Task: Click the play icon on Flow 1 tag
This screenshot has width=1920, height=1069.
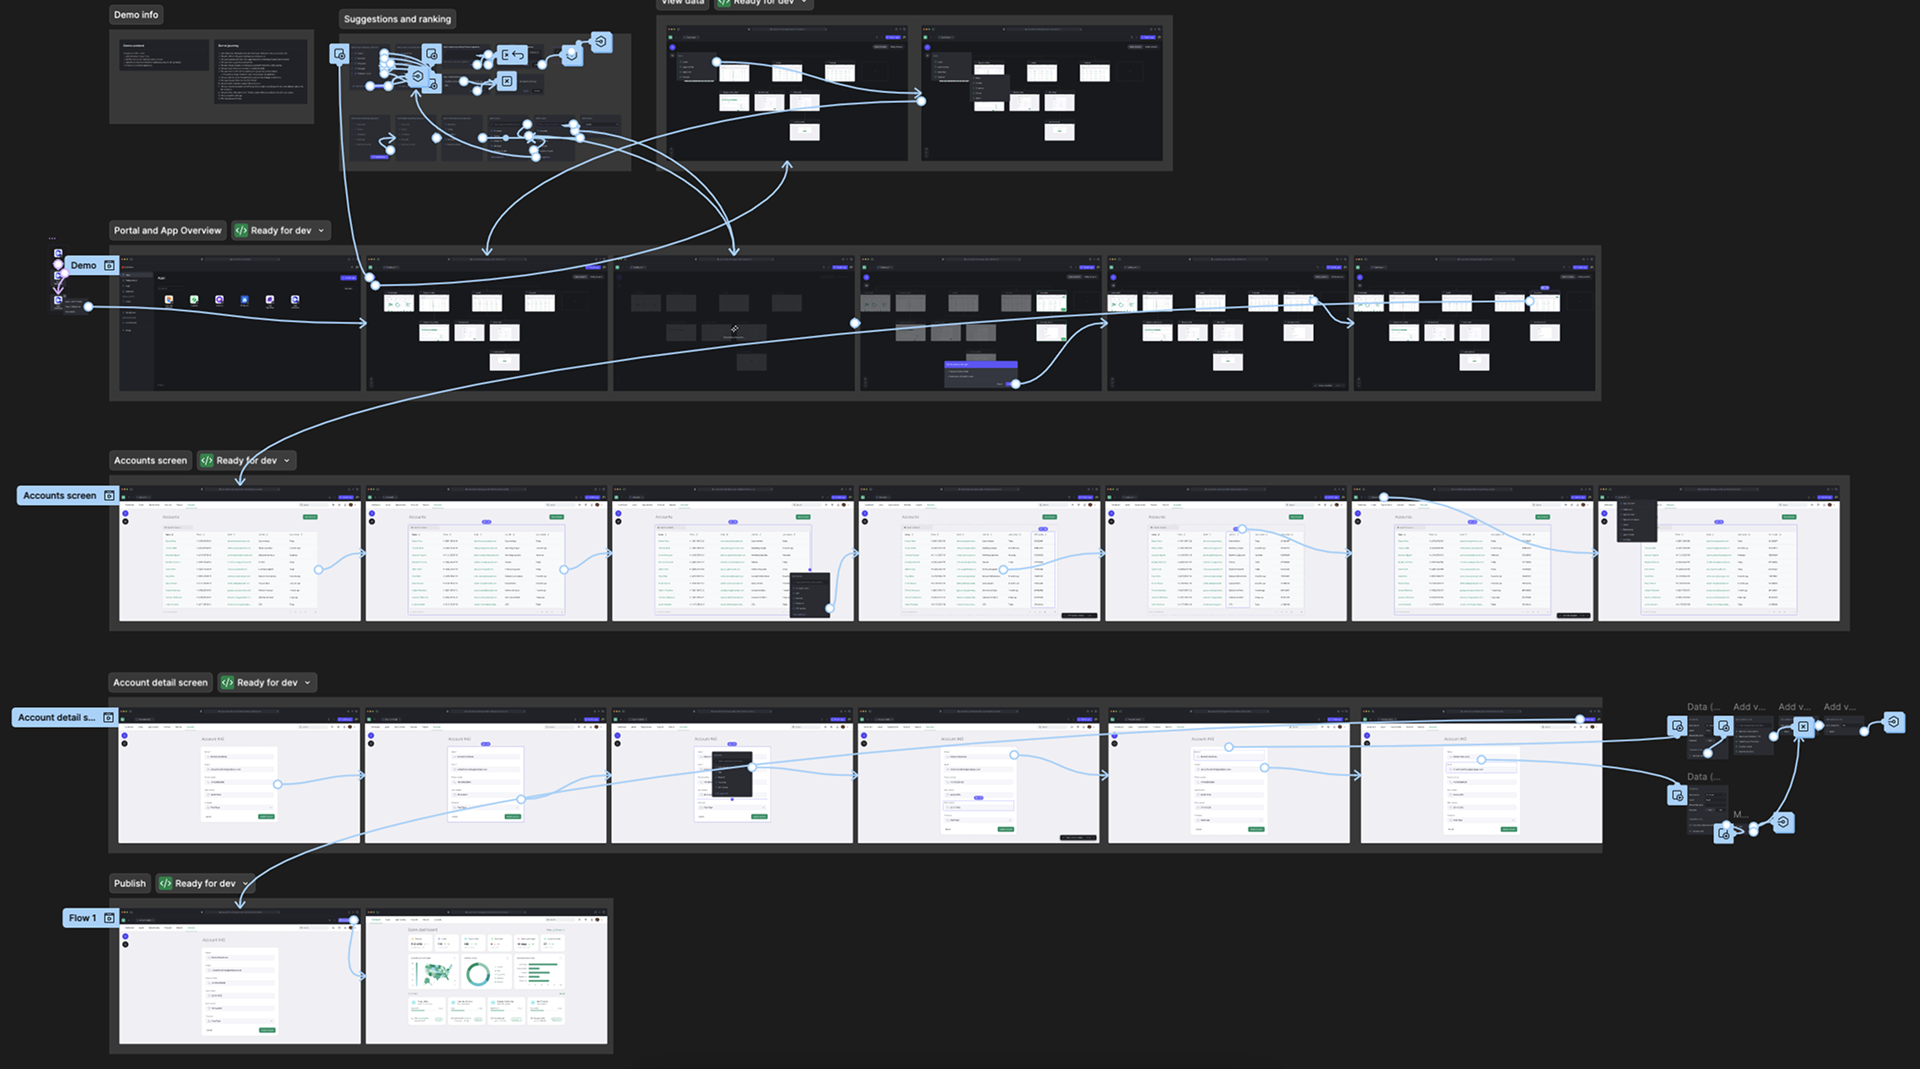Action: (109, 918)
